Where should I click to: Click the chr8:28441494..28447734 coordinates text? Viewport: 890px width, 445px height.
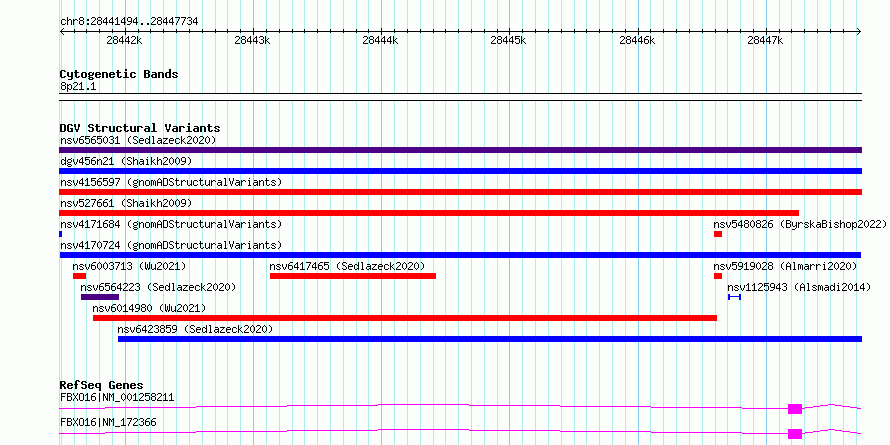[x=129, y=22]
